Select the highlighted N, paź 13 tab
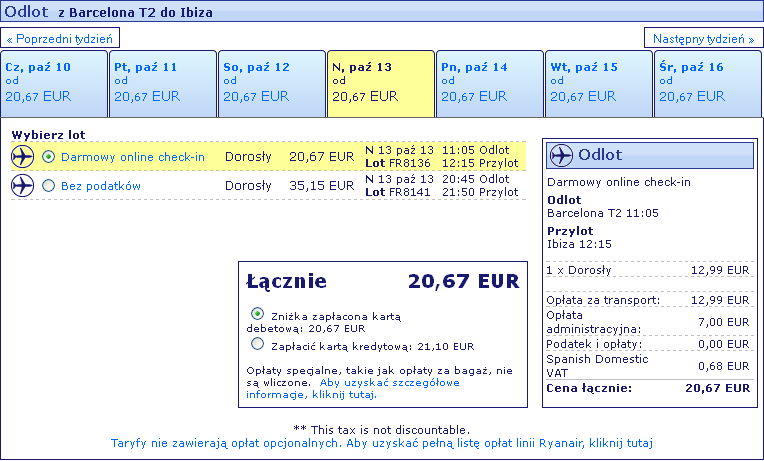 click(x=381, y=84)
